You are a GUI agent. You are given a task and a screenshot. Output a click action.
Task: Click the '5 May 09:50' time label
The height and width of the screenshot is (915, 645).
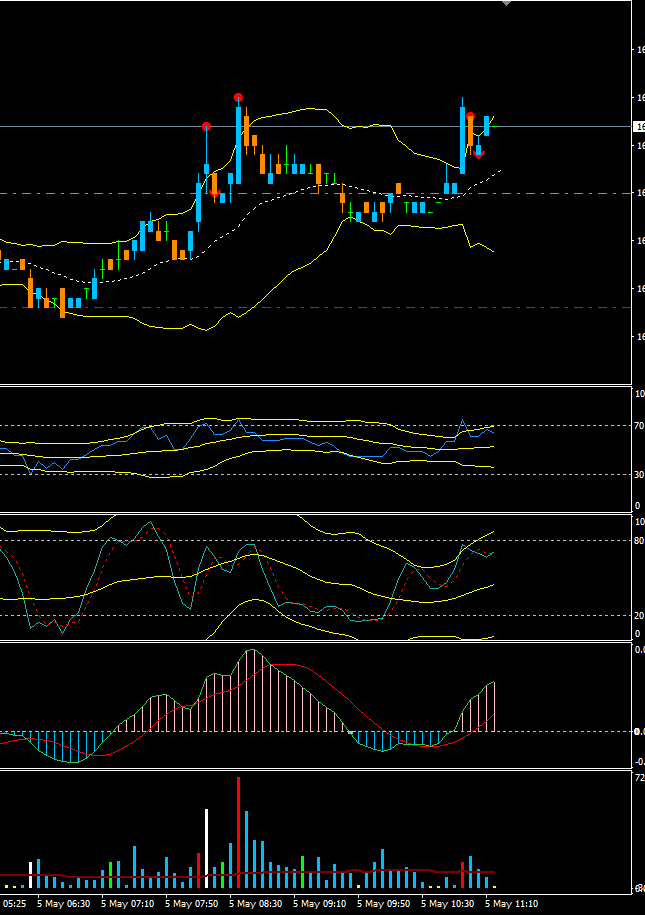point(383,904)
